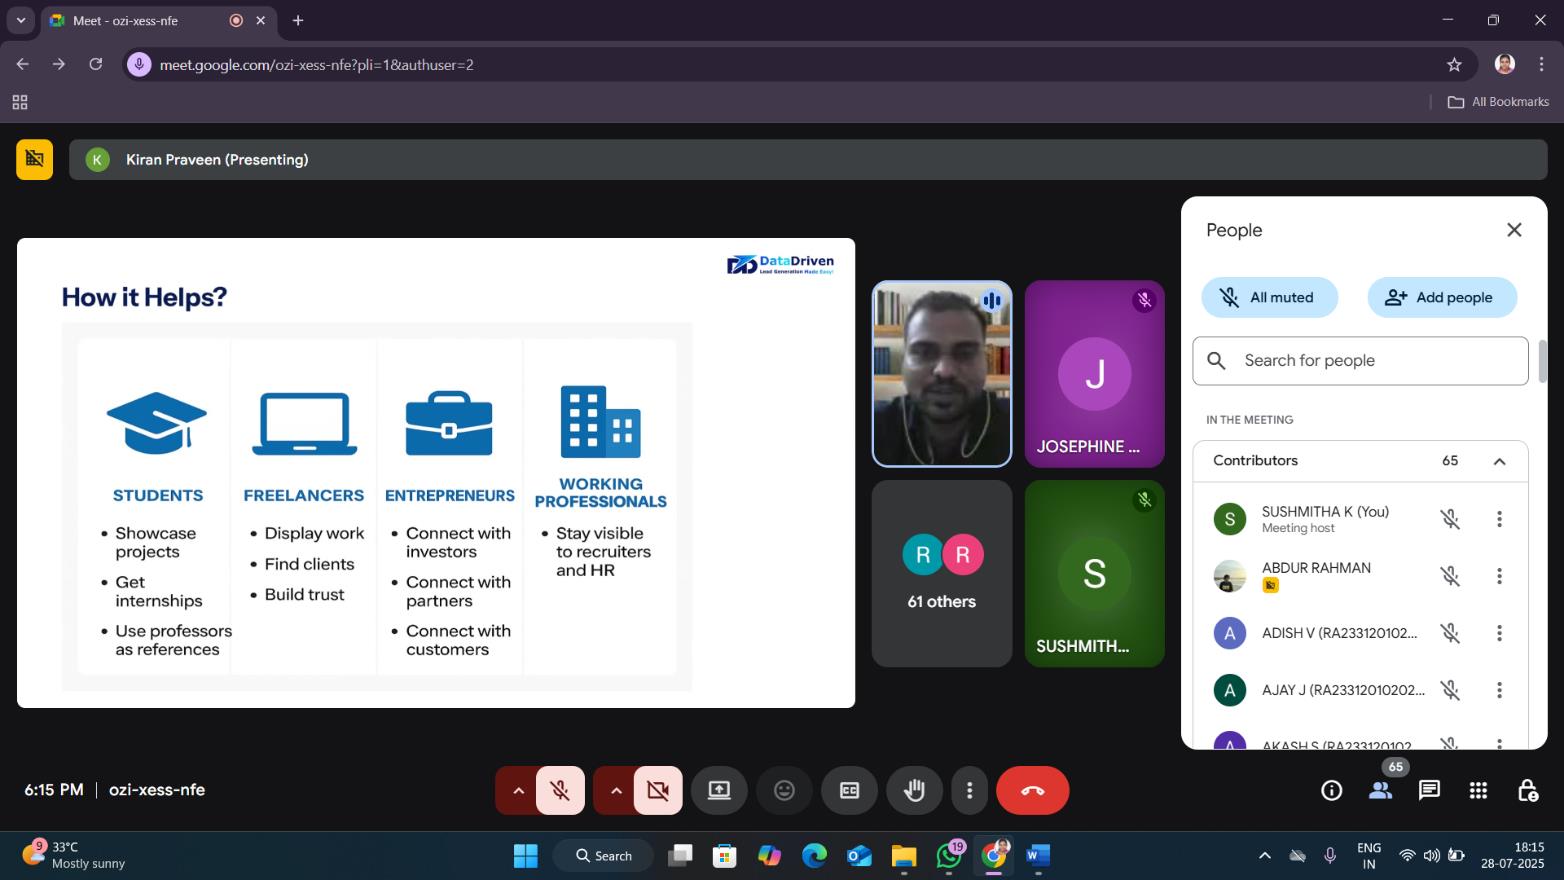The height and width of the screenshot is (880, 1564).
Task: Toggle the microphone mute button
Action: (x=560, y=790)
